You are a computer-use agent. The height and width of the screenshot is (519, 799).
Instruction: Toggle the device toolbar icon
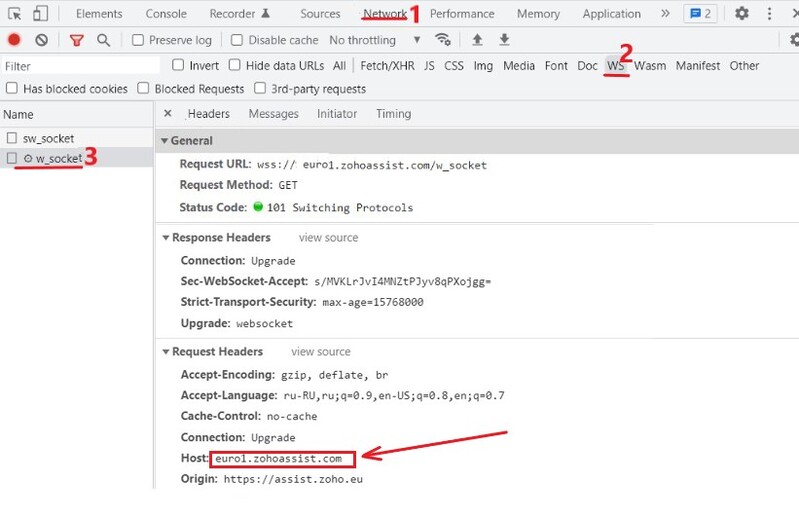(x=40, y=14)
